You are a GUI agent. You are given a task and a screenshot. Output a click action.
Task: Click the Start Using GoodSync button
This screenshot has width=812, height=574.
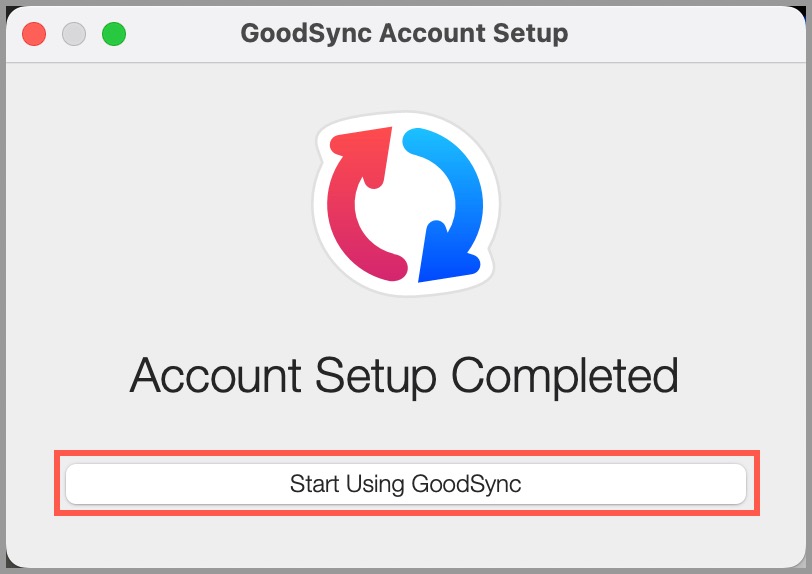[405, 483]
